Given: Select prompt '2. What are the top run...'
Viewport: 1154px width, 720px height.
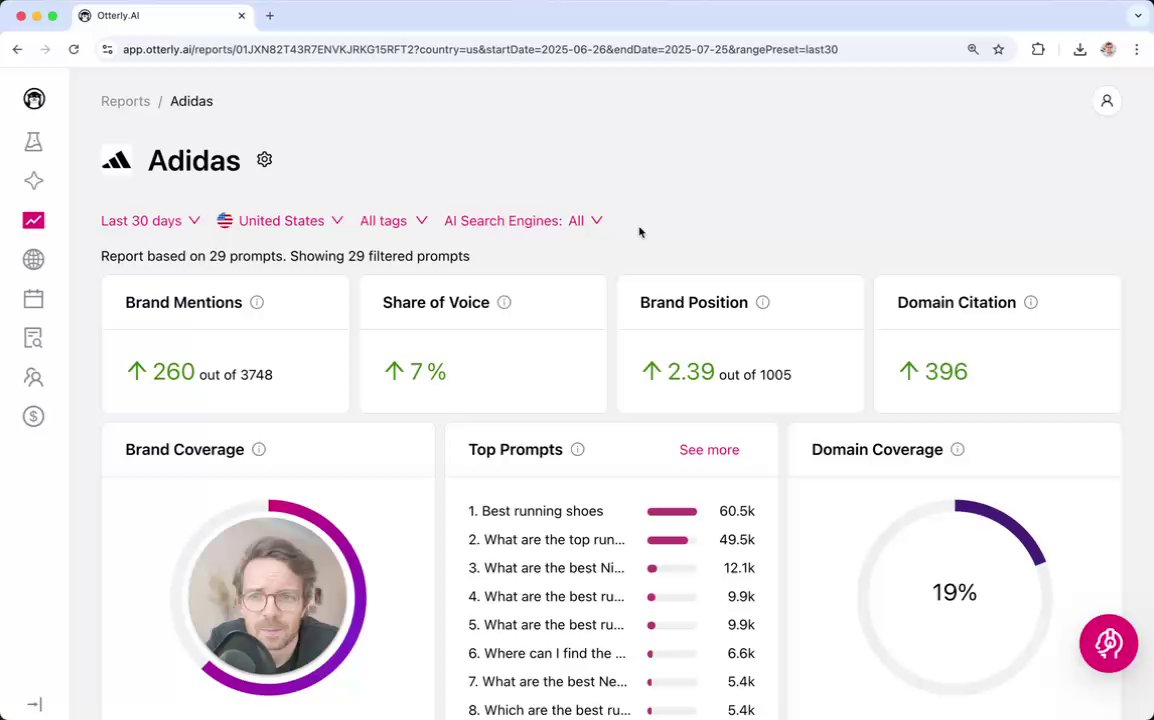Looking at the screenshot, I should [x=547, y=540].
